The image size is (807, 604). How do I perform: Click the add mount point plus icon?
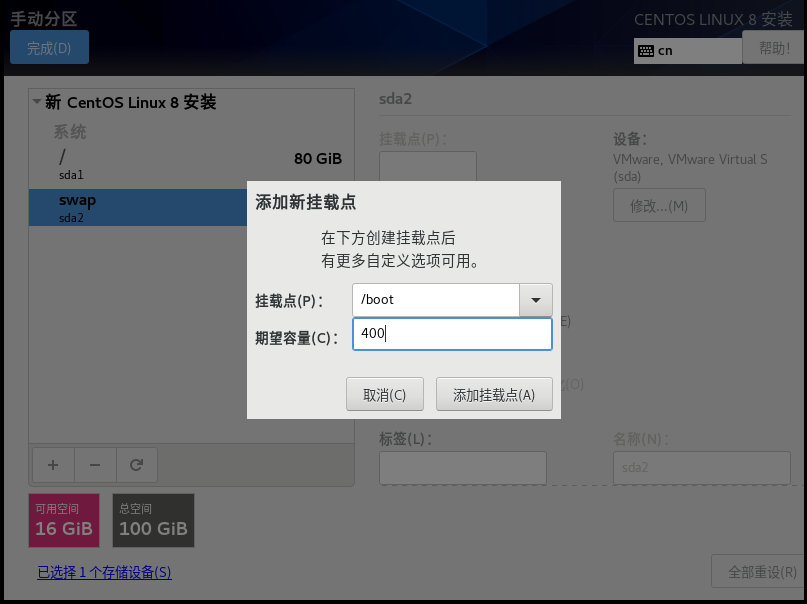pyautogui.click(x=53, y=465)
